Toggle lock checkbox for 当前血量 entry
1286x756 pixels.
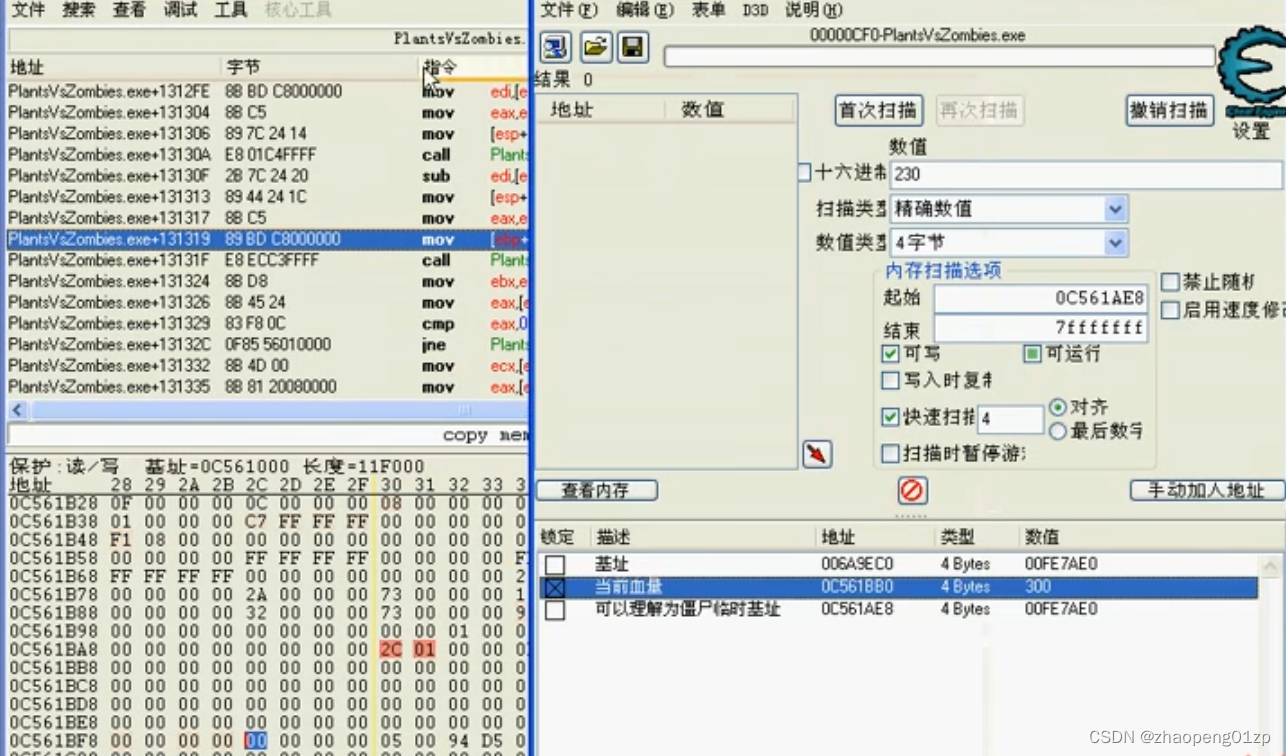pos(555,588)
